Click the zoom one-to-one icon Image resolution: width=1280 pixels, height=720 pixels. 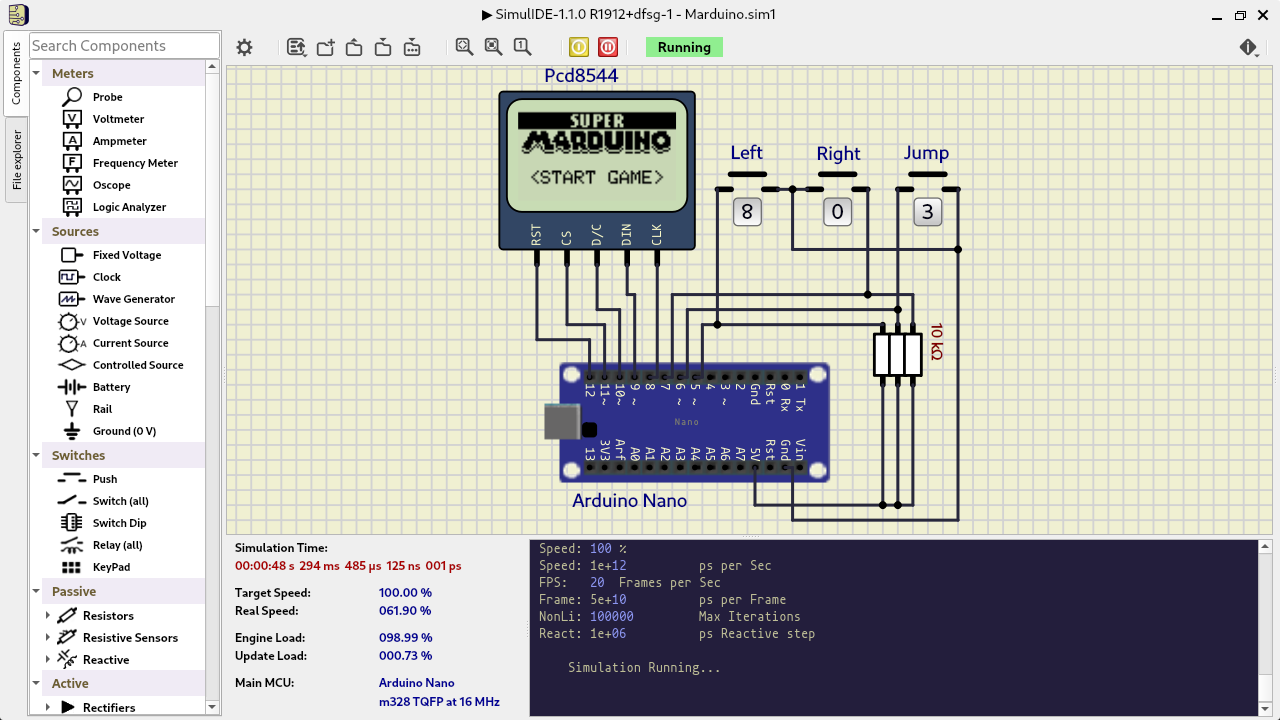[522, 46]
